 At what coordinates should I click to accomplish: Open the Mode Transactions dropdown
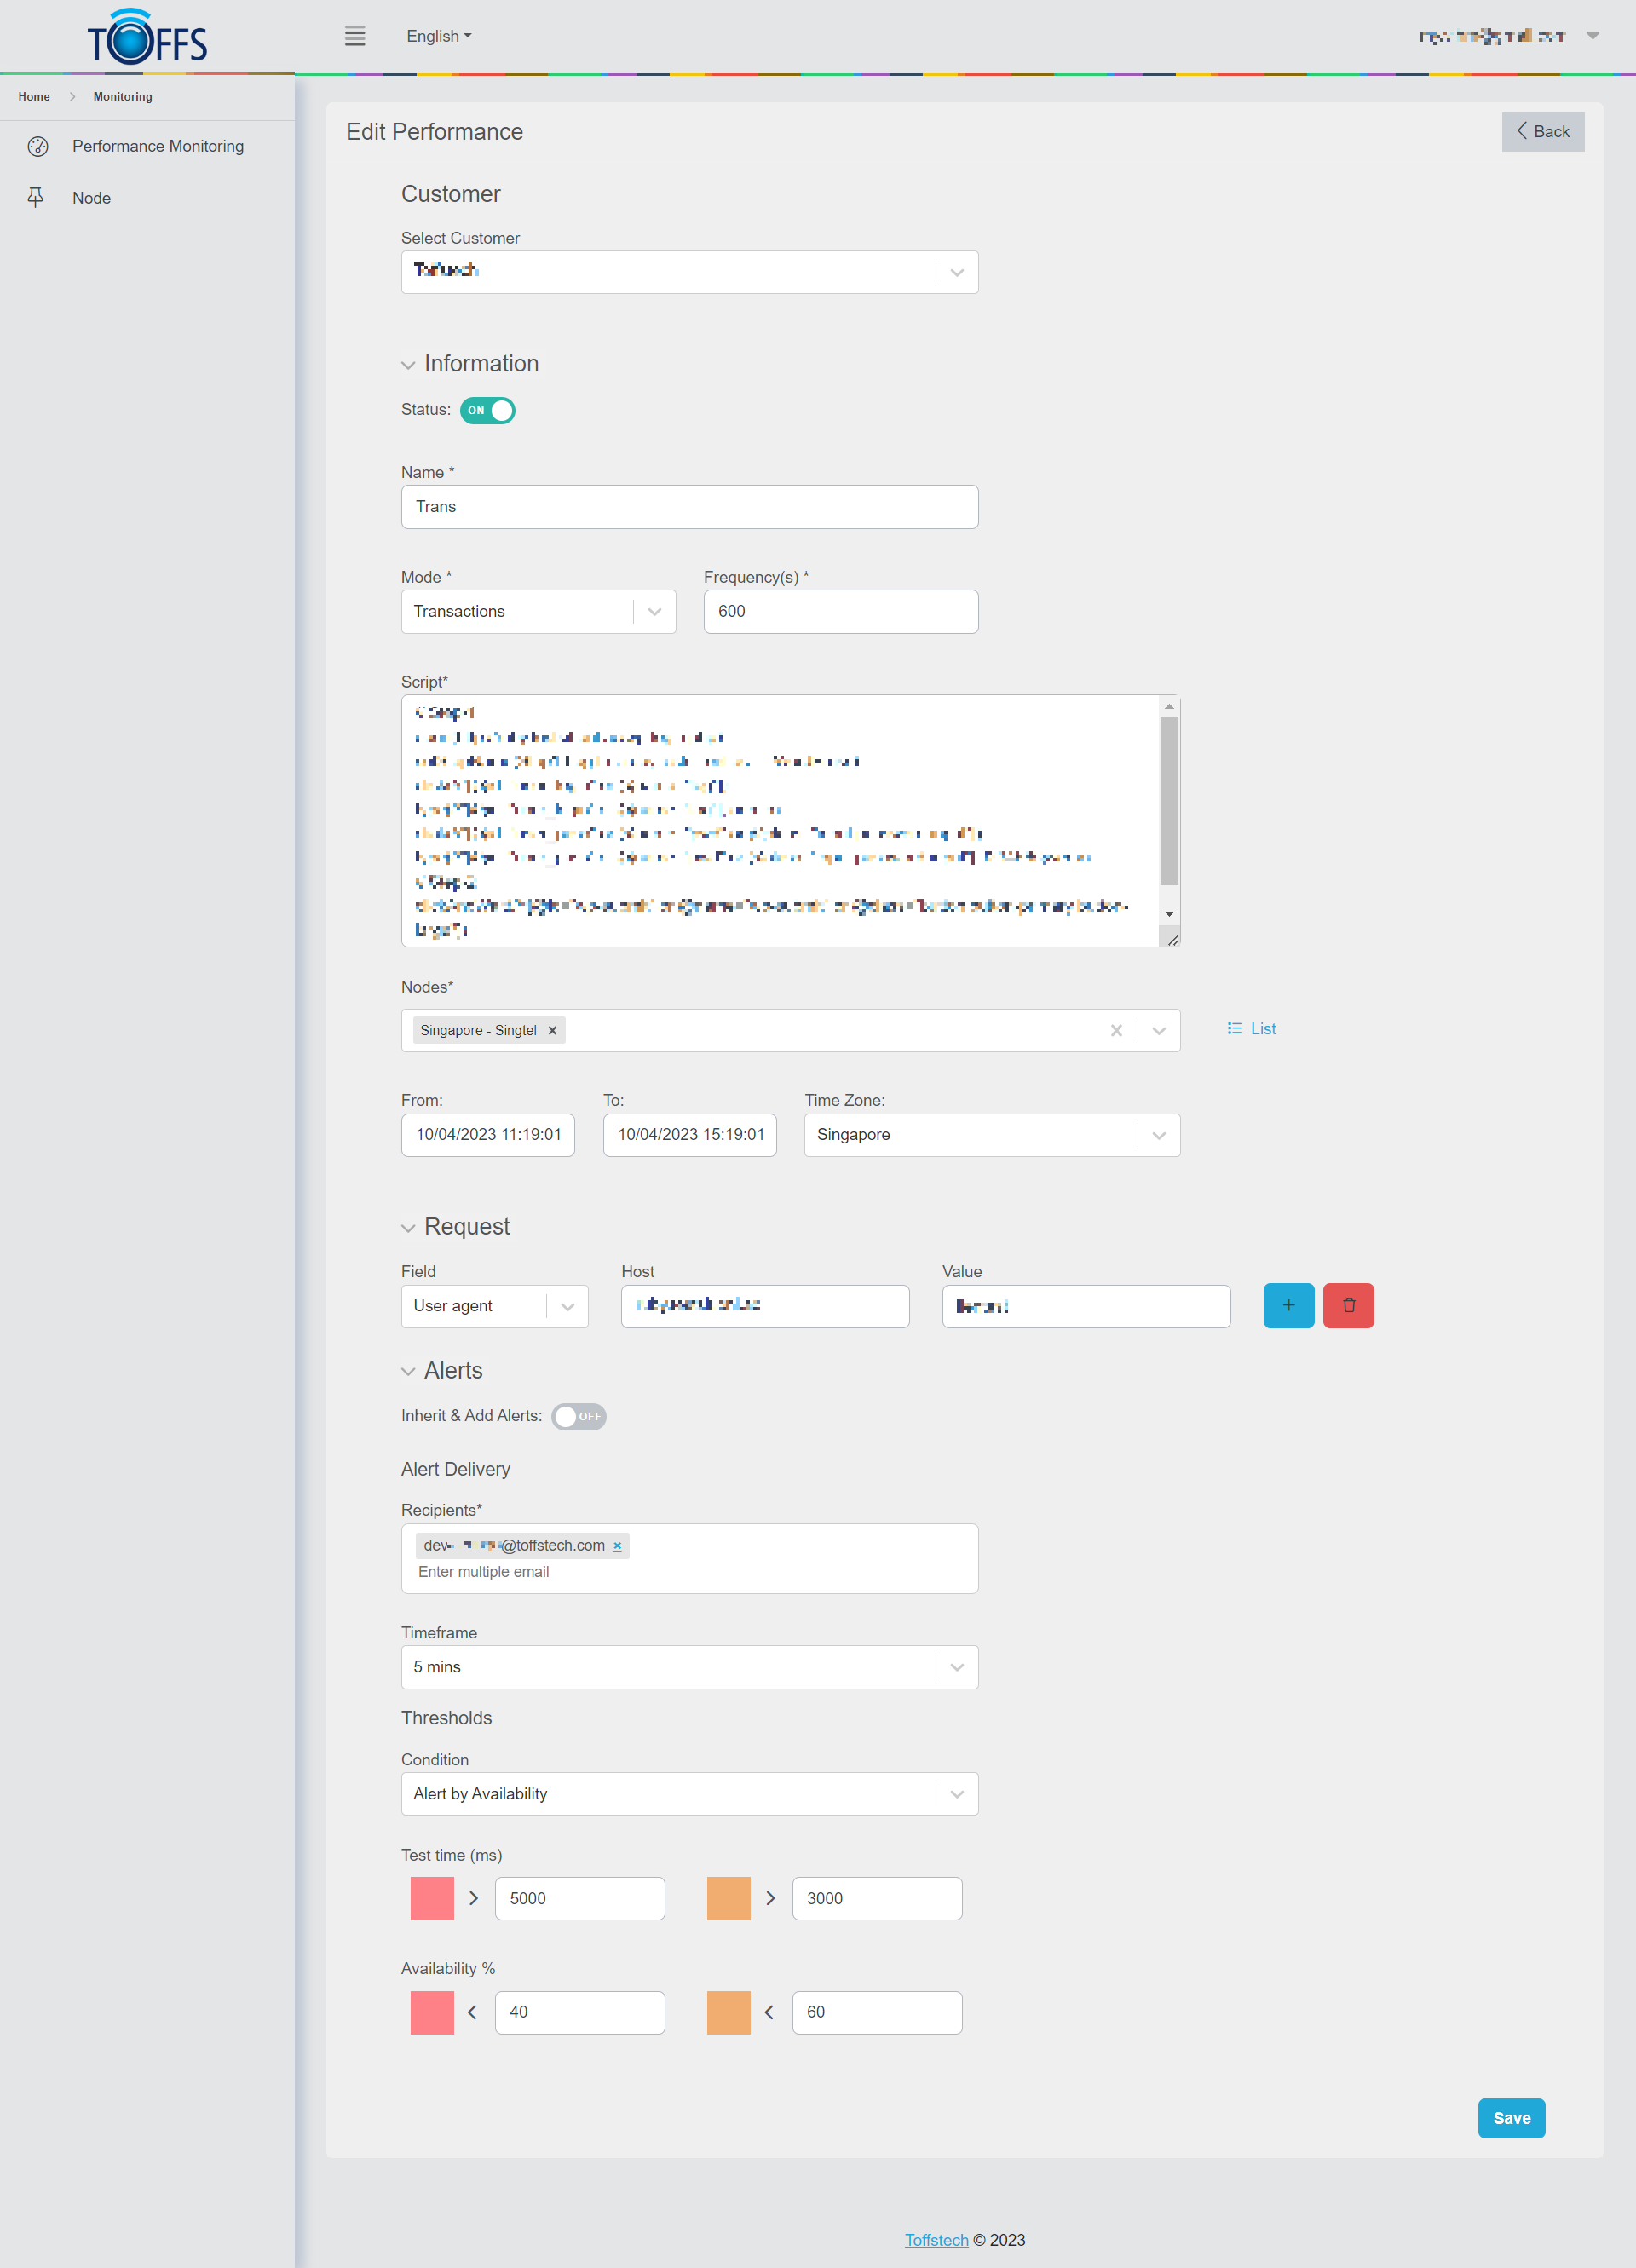(654, 611)
